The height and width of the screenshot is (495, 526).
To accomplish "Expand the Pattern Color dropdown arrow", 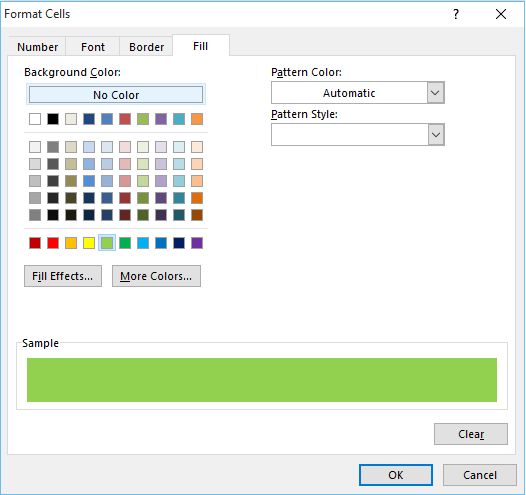I will click(x=435, y=93).
